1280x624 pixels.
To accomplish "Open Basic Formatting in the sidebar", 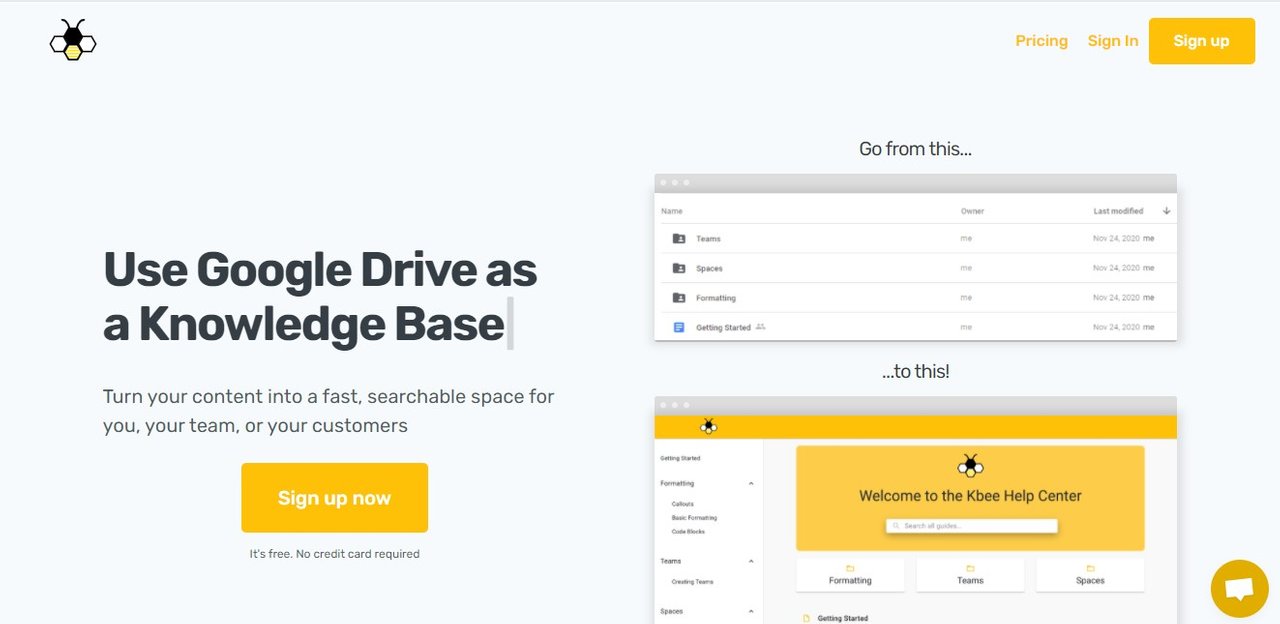I will [x=694, y=518].
